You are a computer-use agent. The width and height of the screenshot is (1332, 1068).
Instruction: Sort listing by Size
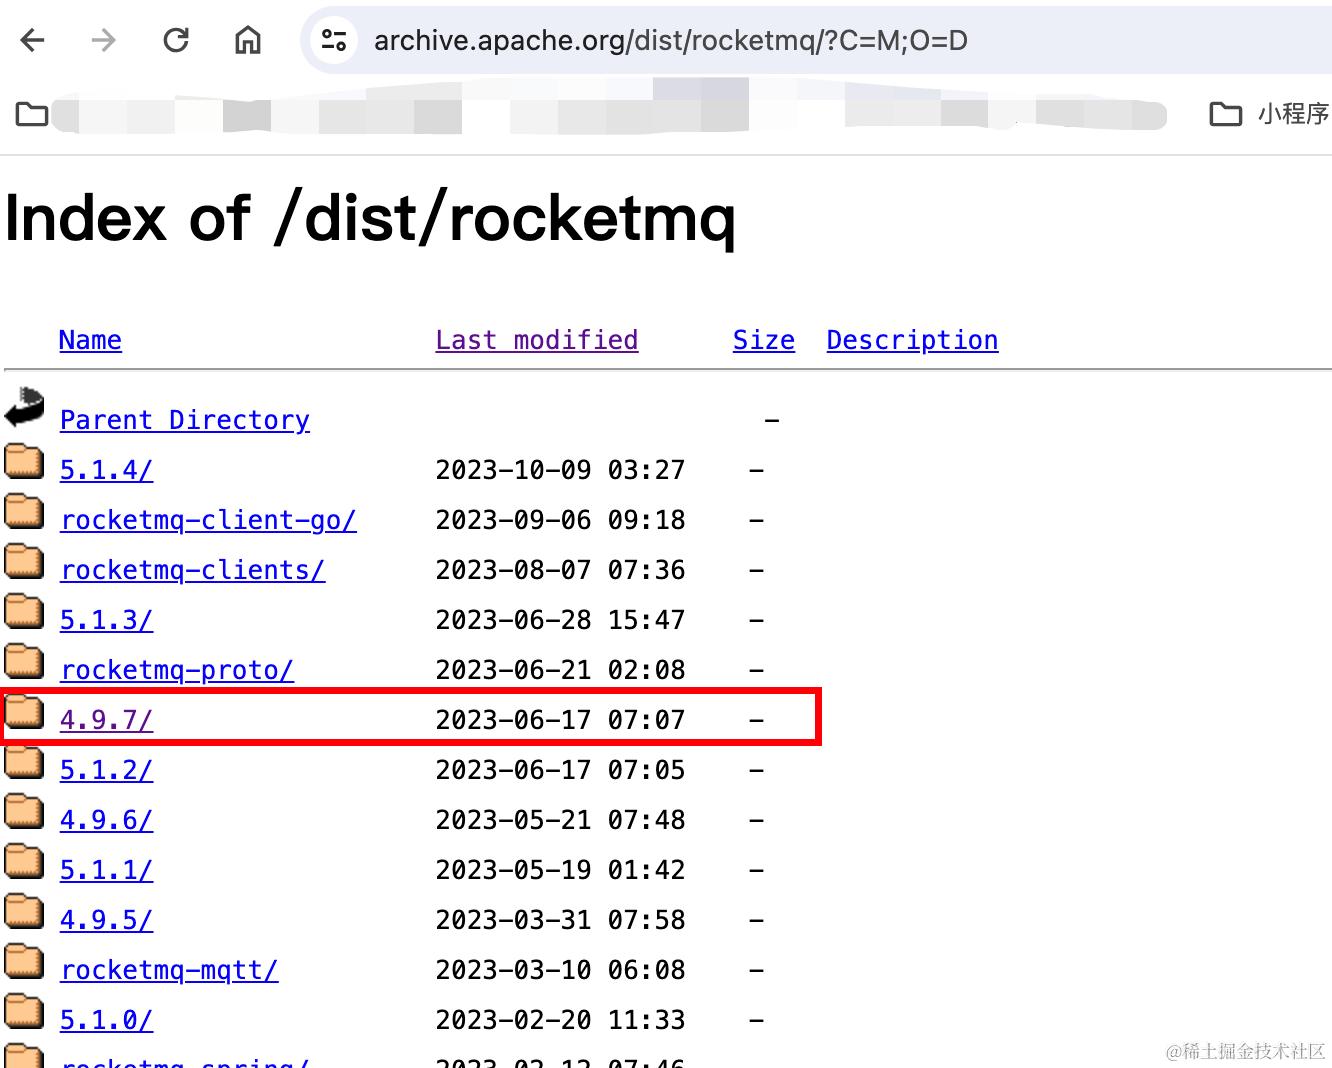(764, 340)
